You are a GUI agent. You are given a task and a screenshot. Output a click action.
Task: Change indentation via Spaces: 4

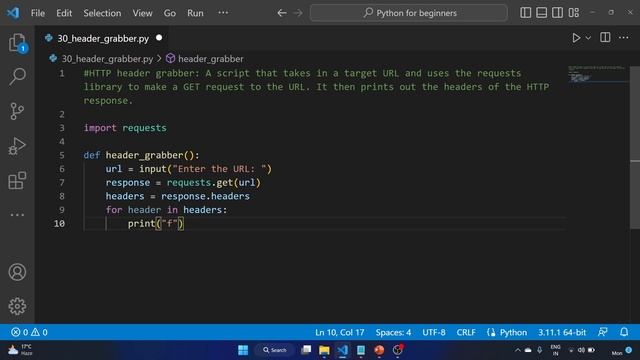pos(393,332)
